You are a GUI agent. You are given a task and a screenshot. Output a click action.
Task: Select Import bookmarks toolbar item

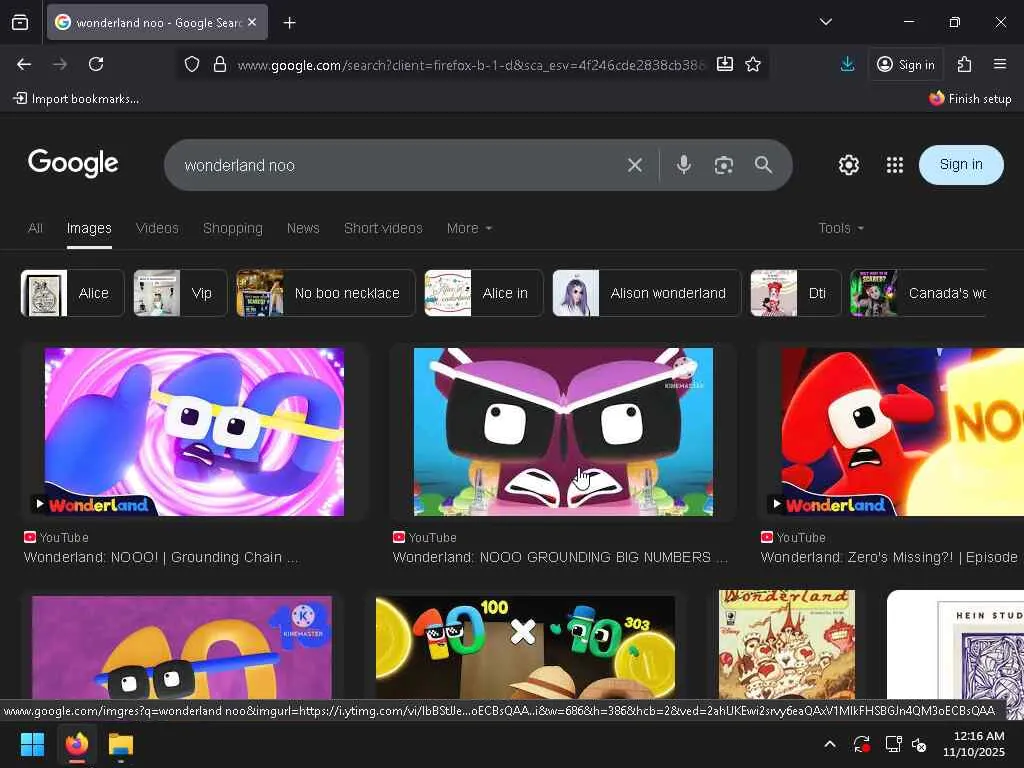click(76, 99)
